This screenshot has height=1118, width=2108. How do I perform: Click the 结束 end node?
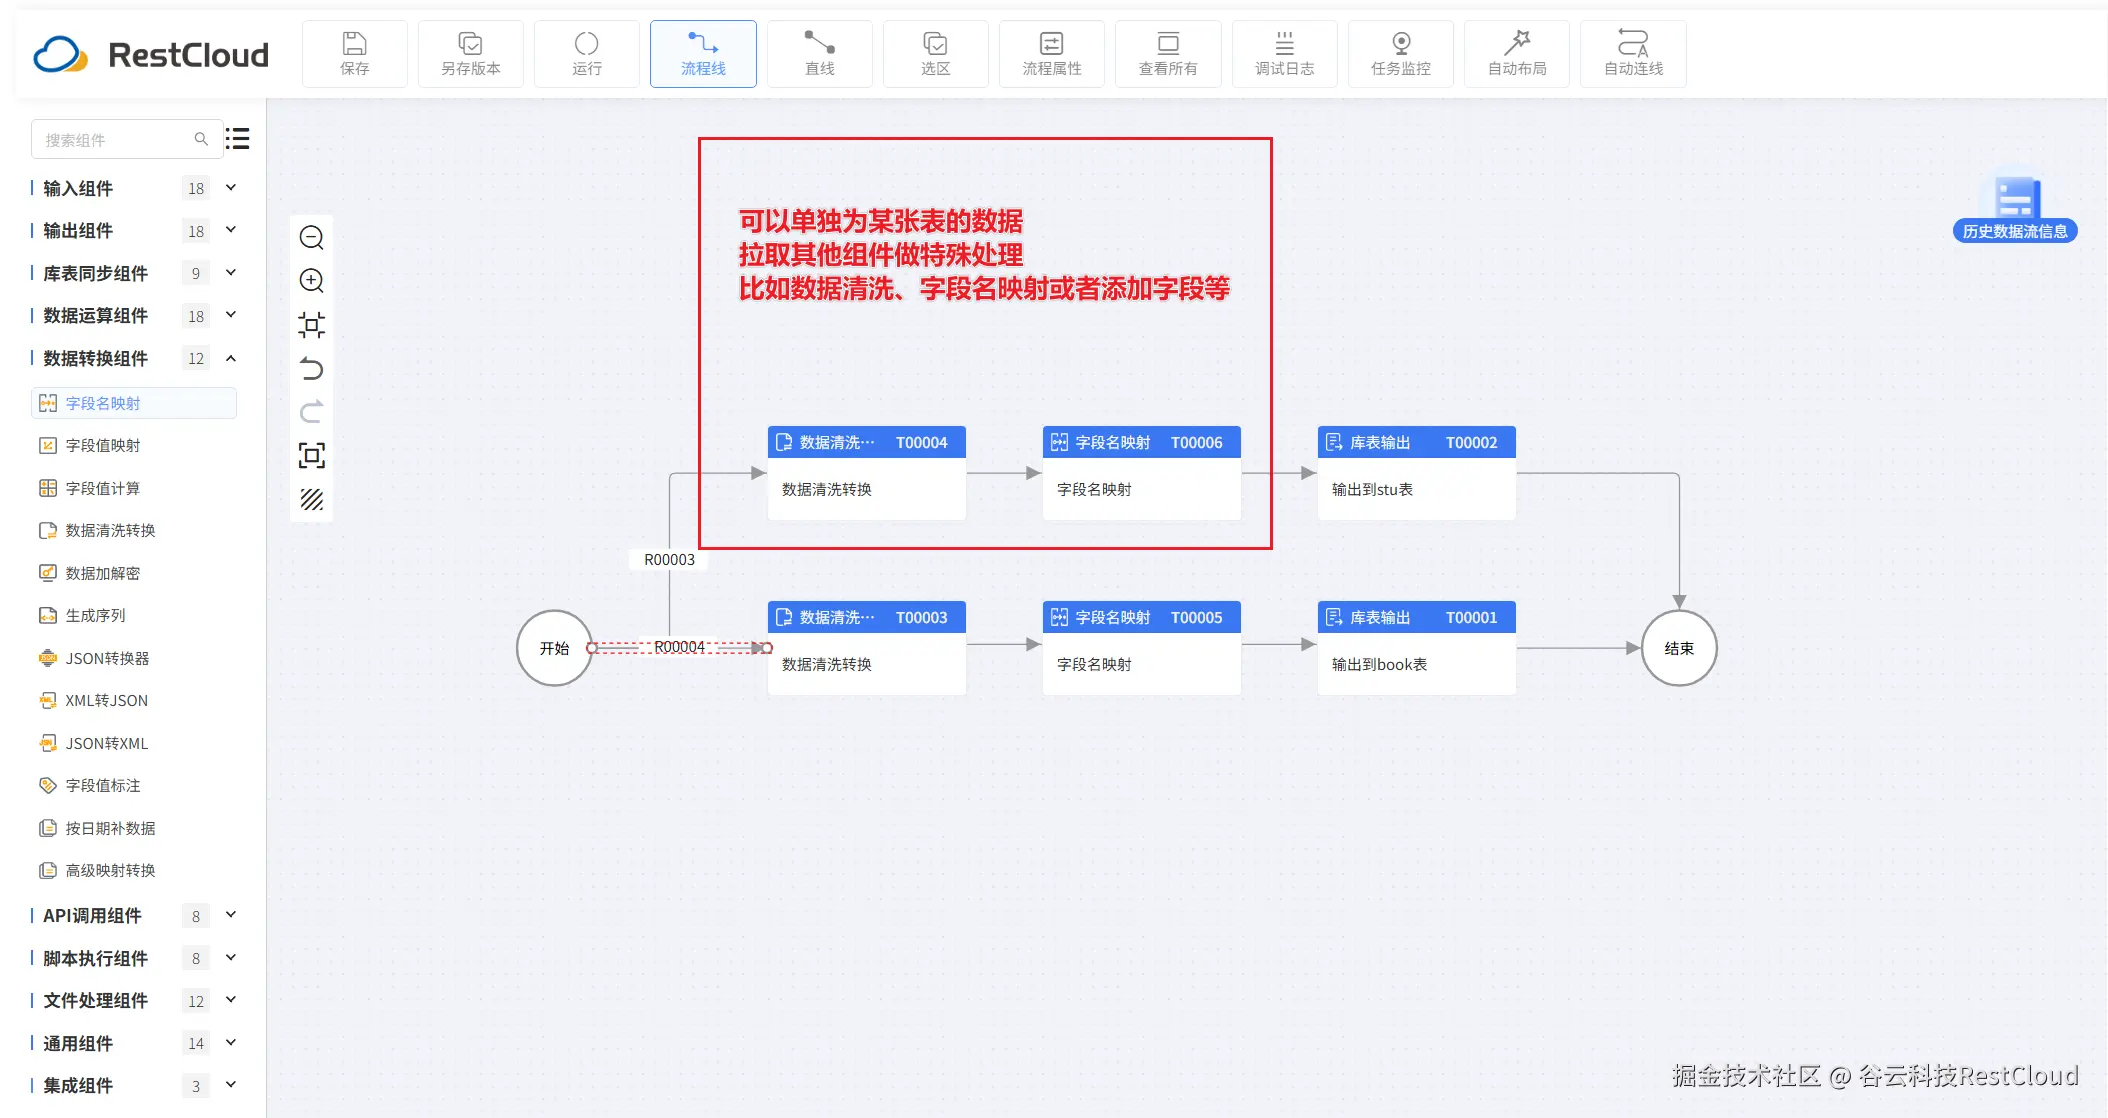pyautogui.click(x=1679, y=648)
